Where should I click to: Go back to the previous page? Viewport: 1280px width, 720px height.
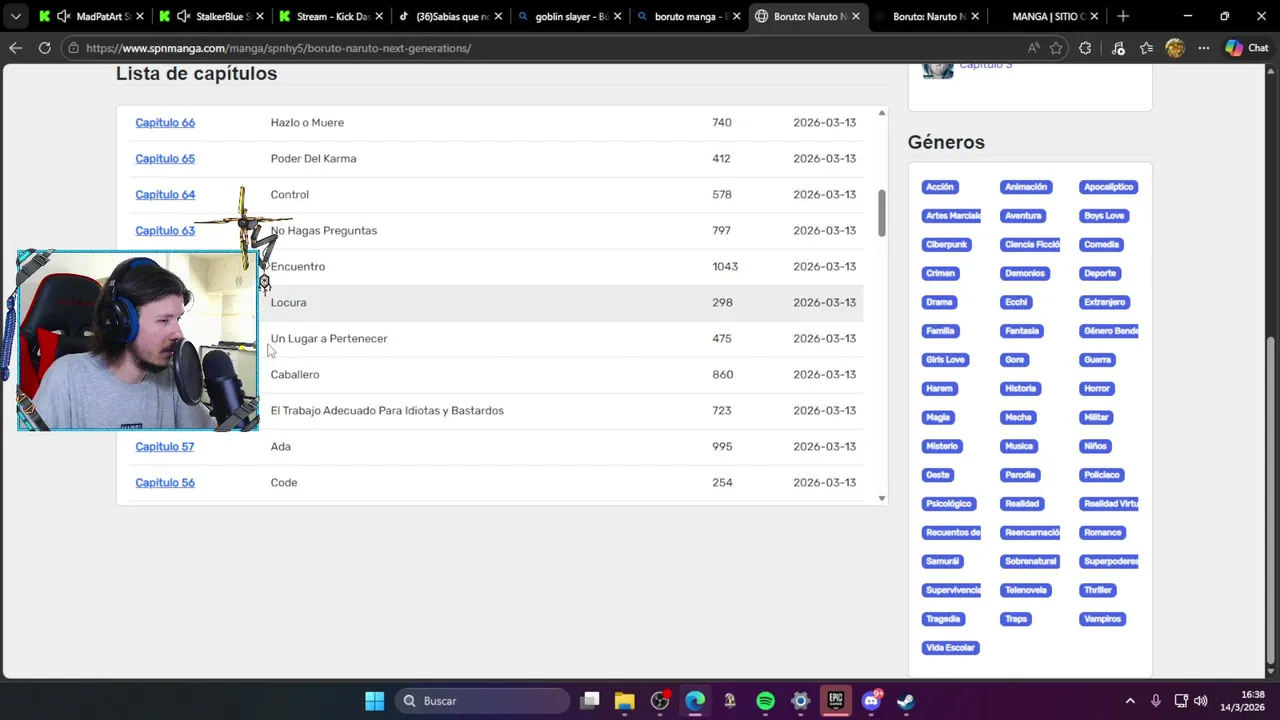pyautogui.click(x=15, y=48)
